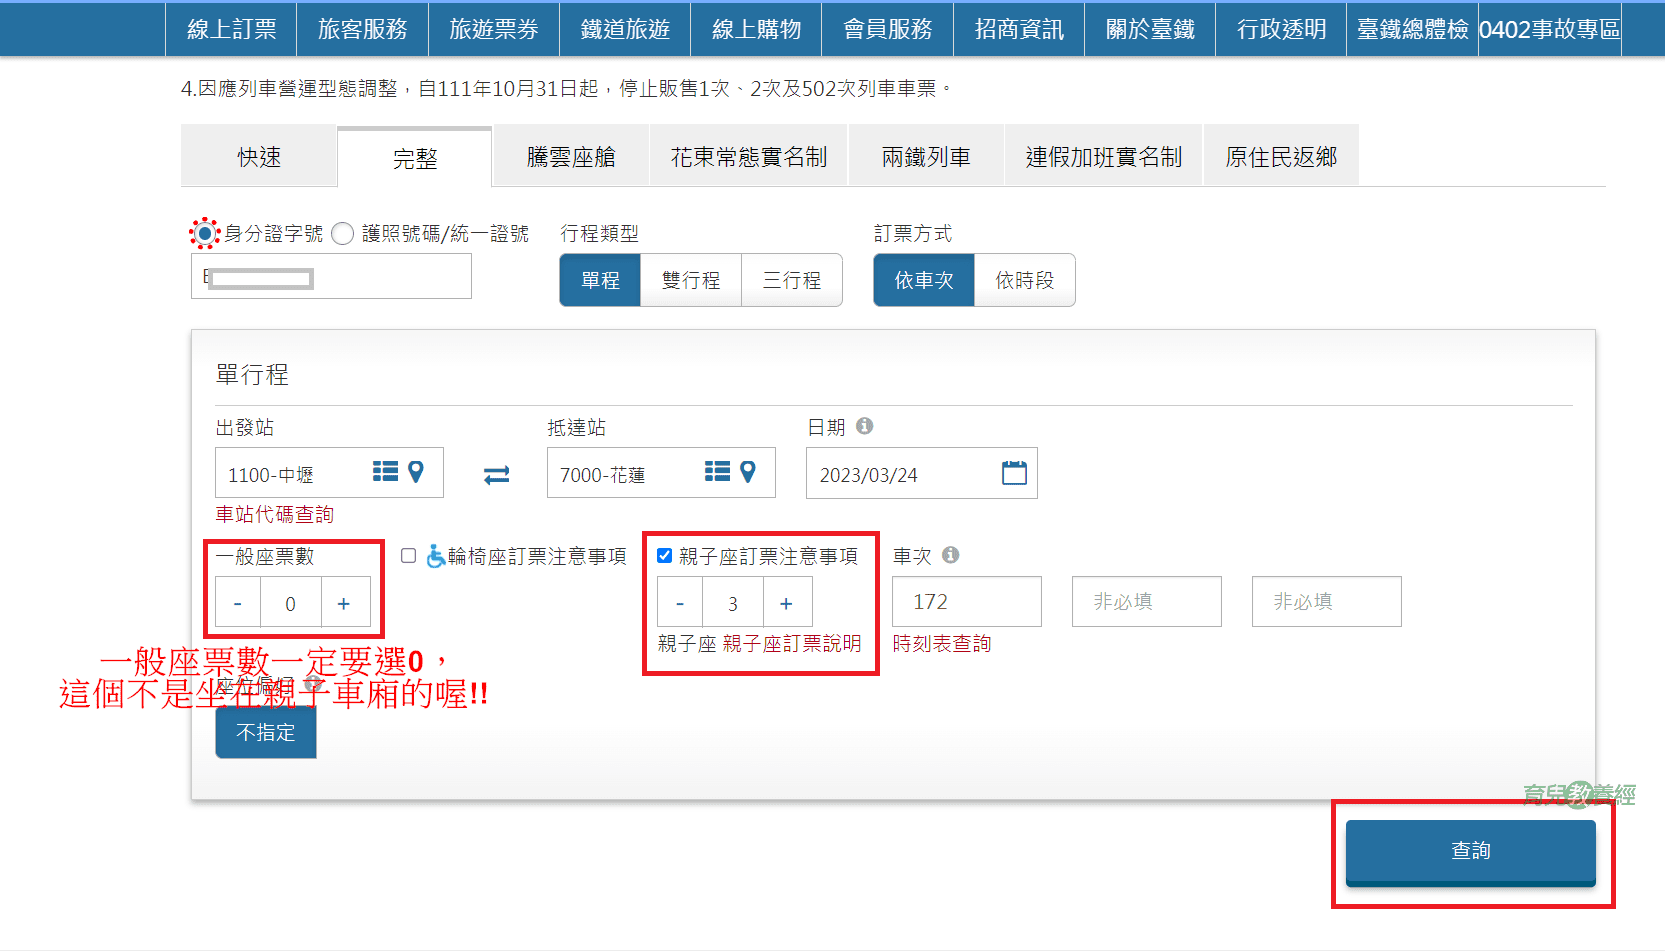Switch to 完整 booking tab
The height and width of the screenshot is (951, 1665).
415,158
